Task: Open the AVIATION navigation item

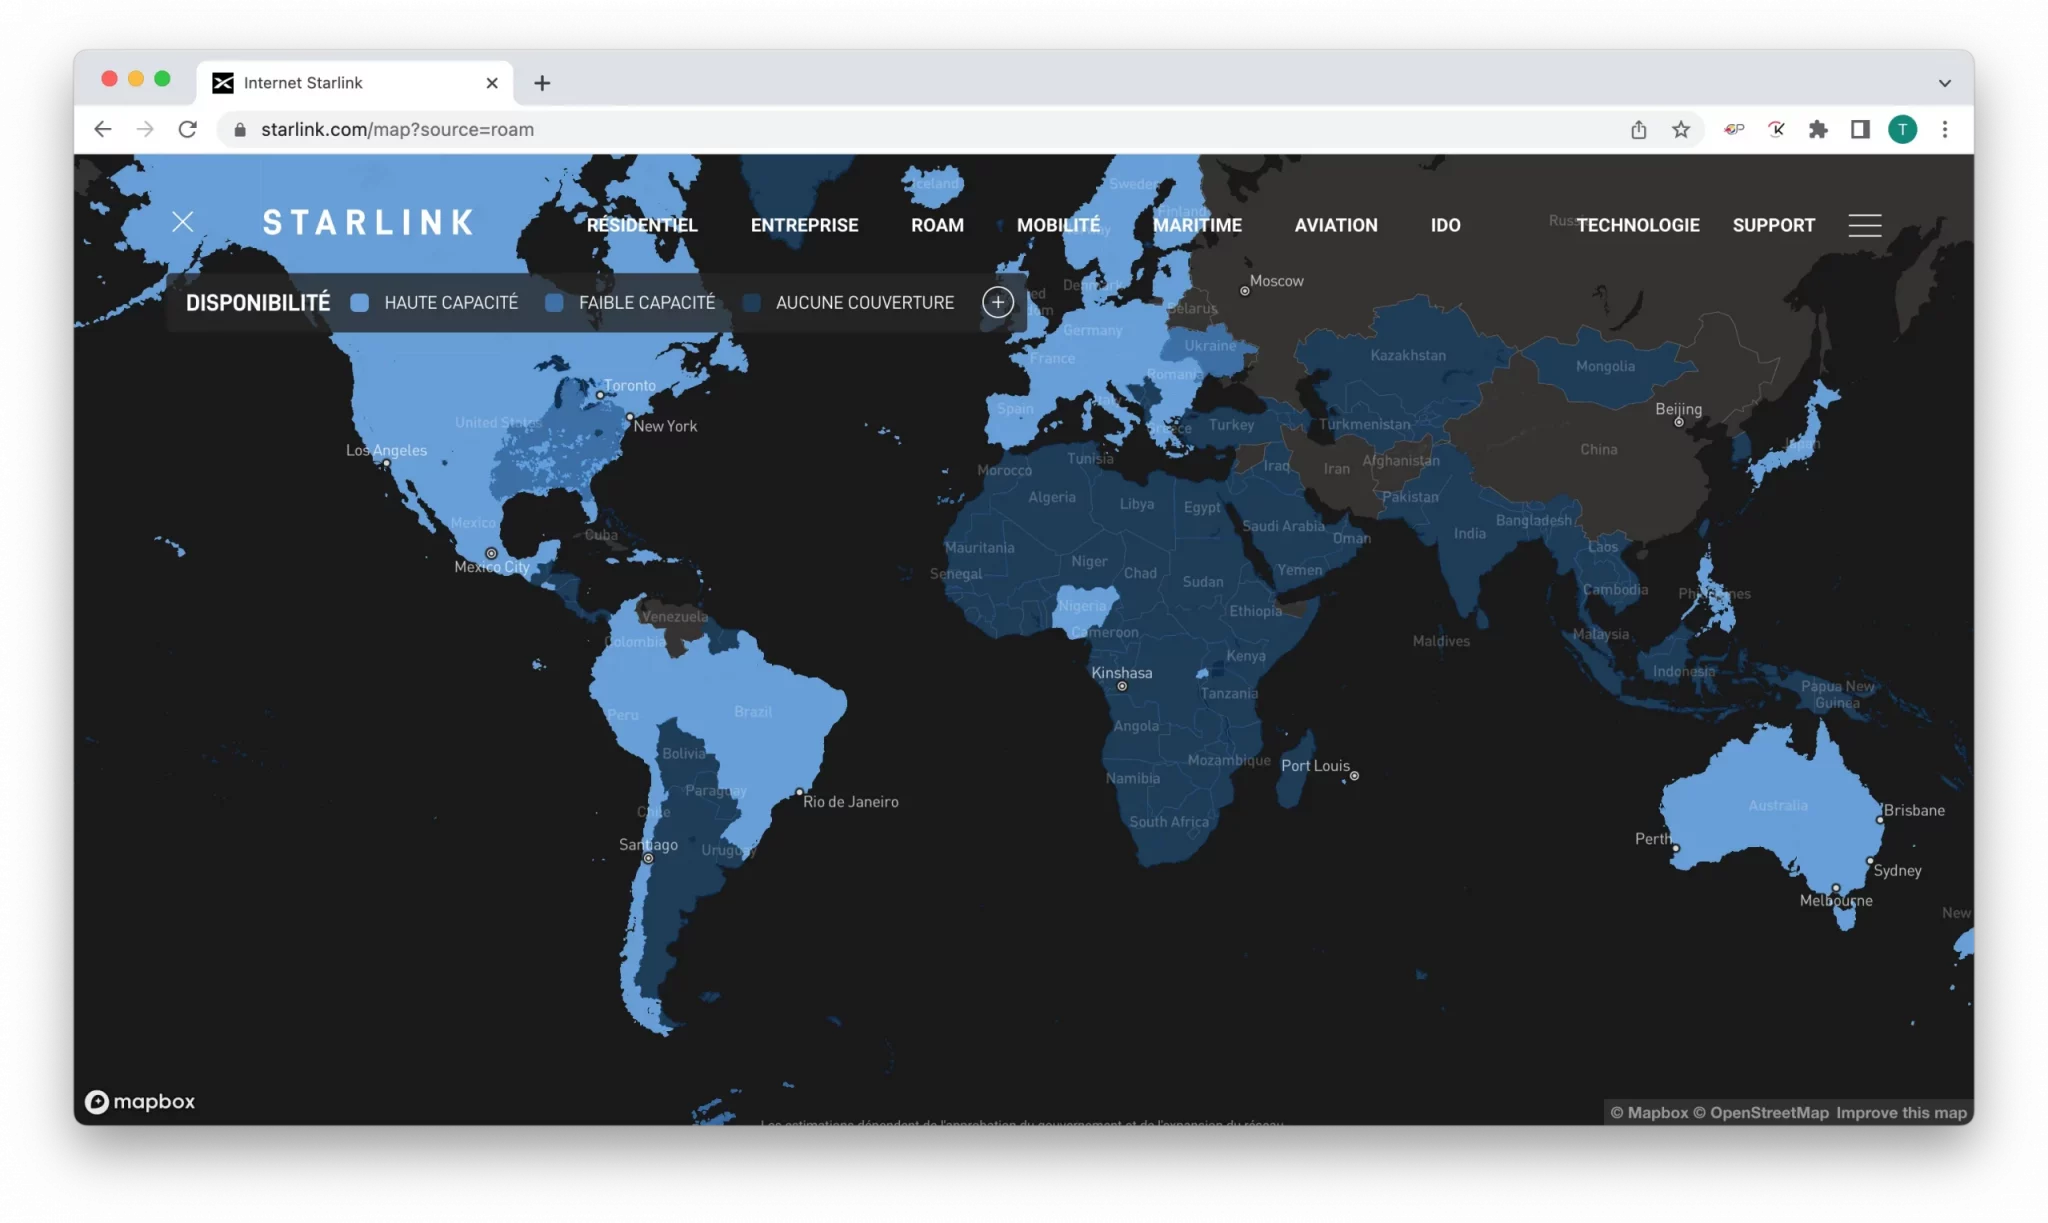Action: (1336, 225)
